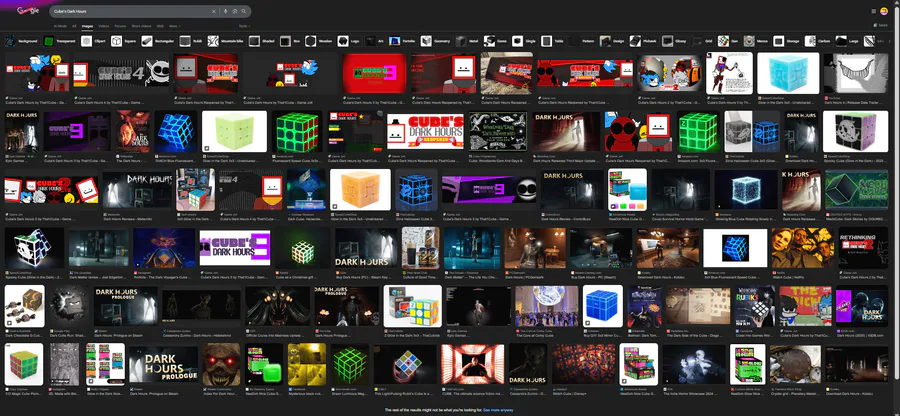Open the blue mirror cube thumbnail

tap(603, 306)
